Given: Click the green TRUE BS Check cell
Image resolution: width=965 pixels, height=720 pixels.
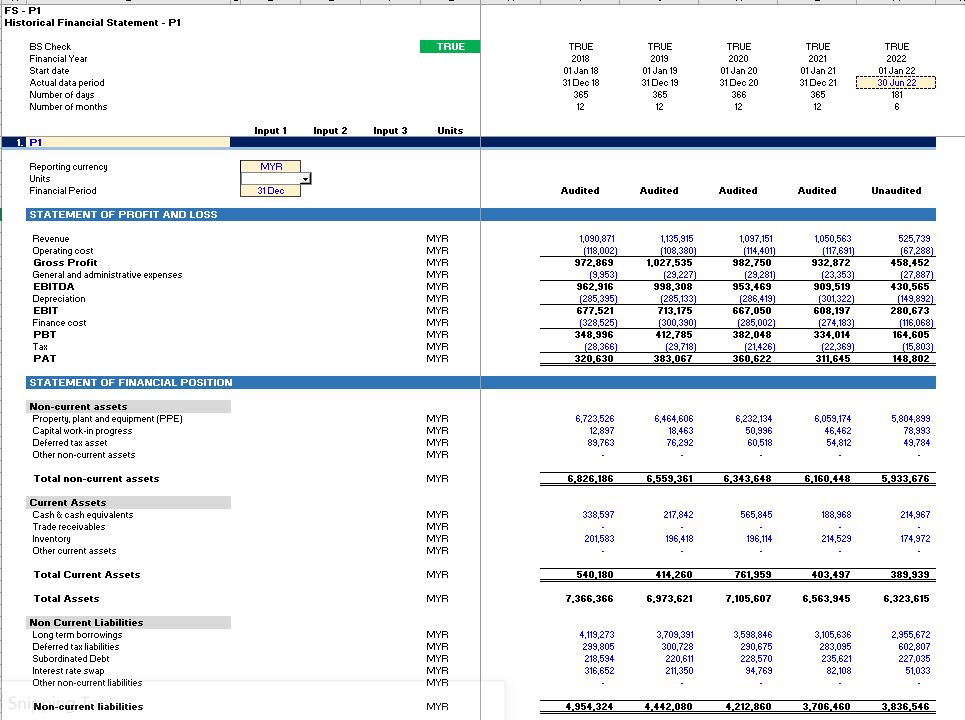Looking at the screenshot, I should tap(450, 47).
